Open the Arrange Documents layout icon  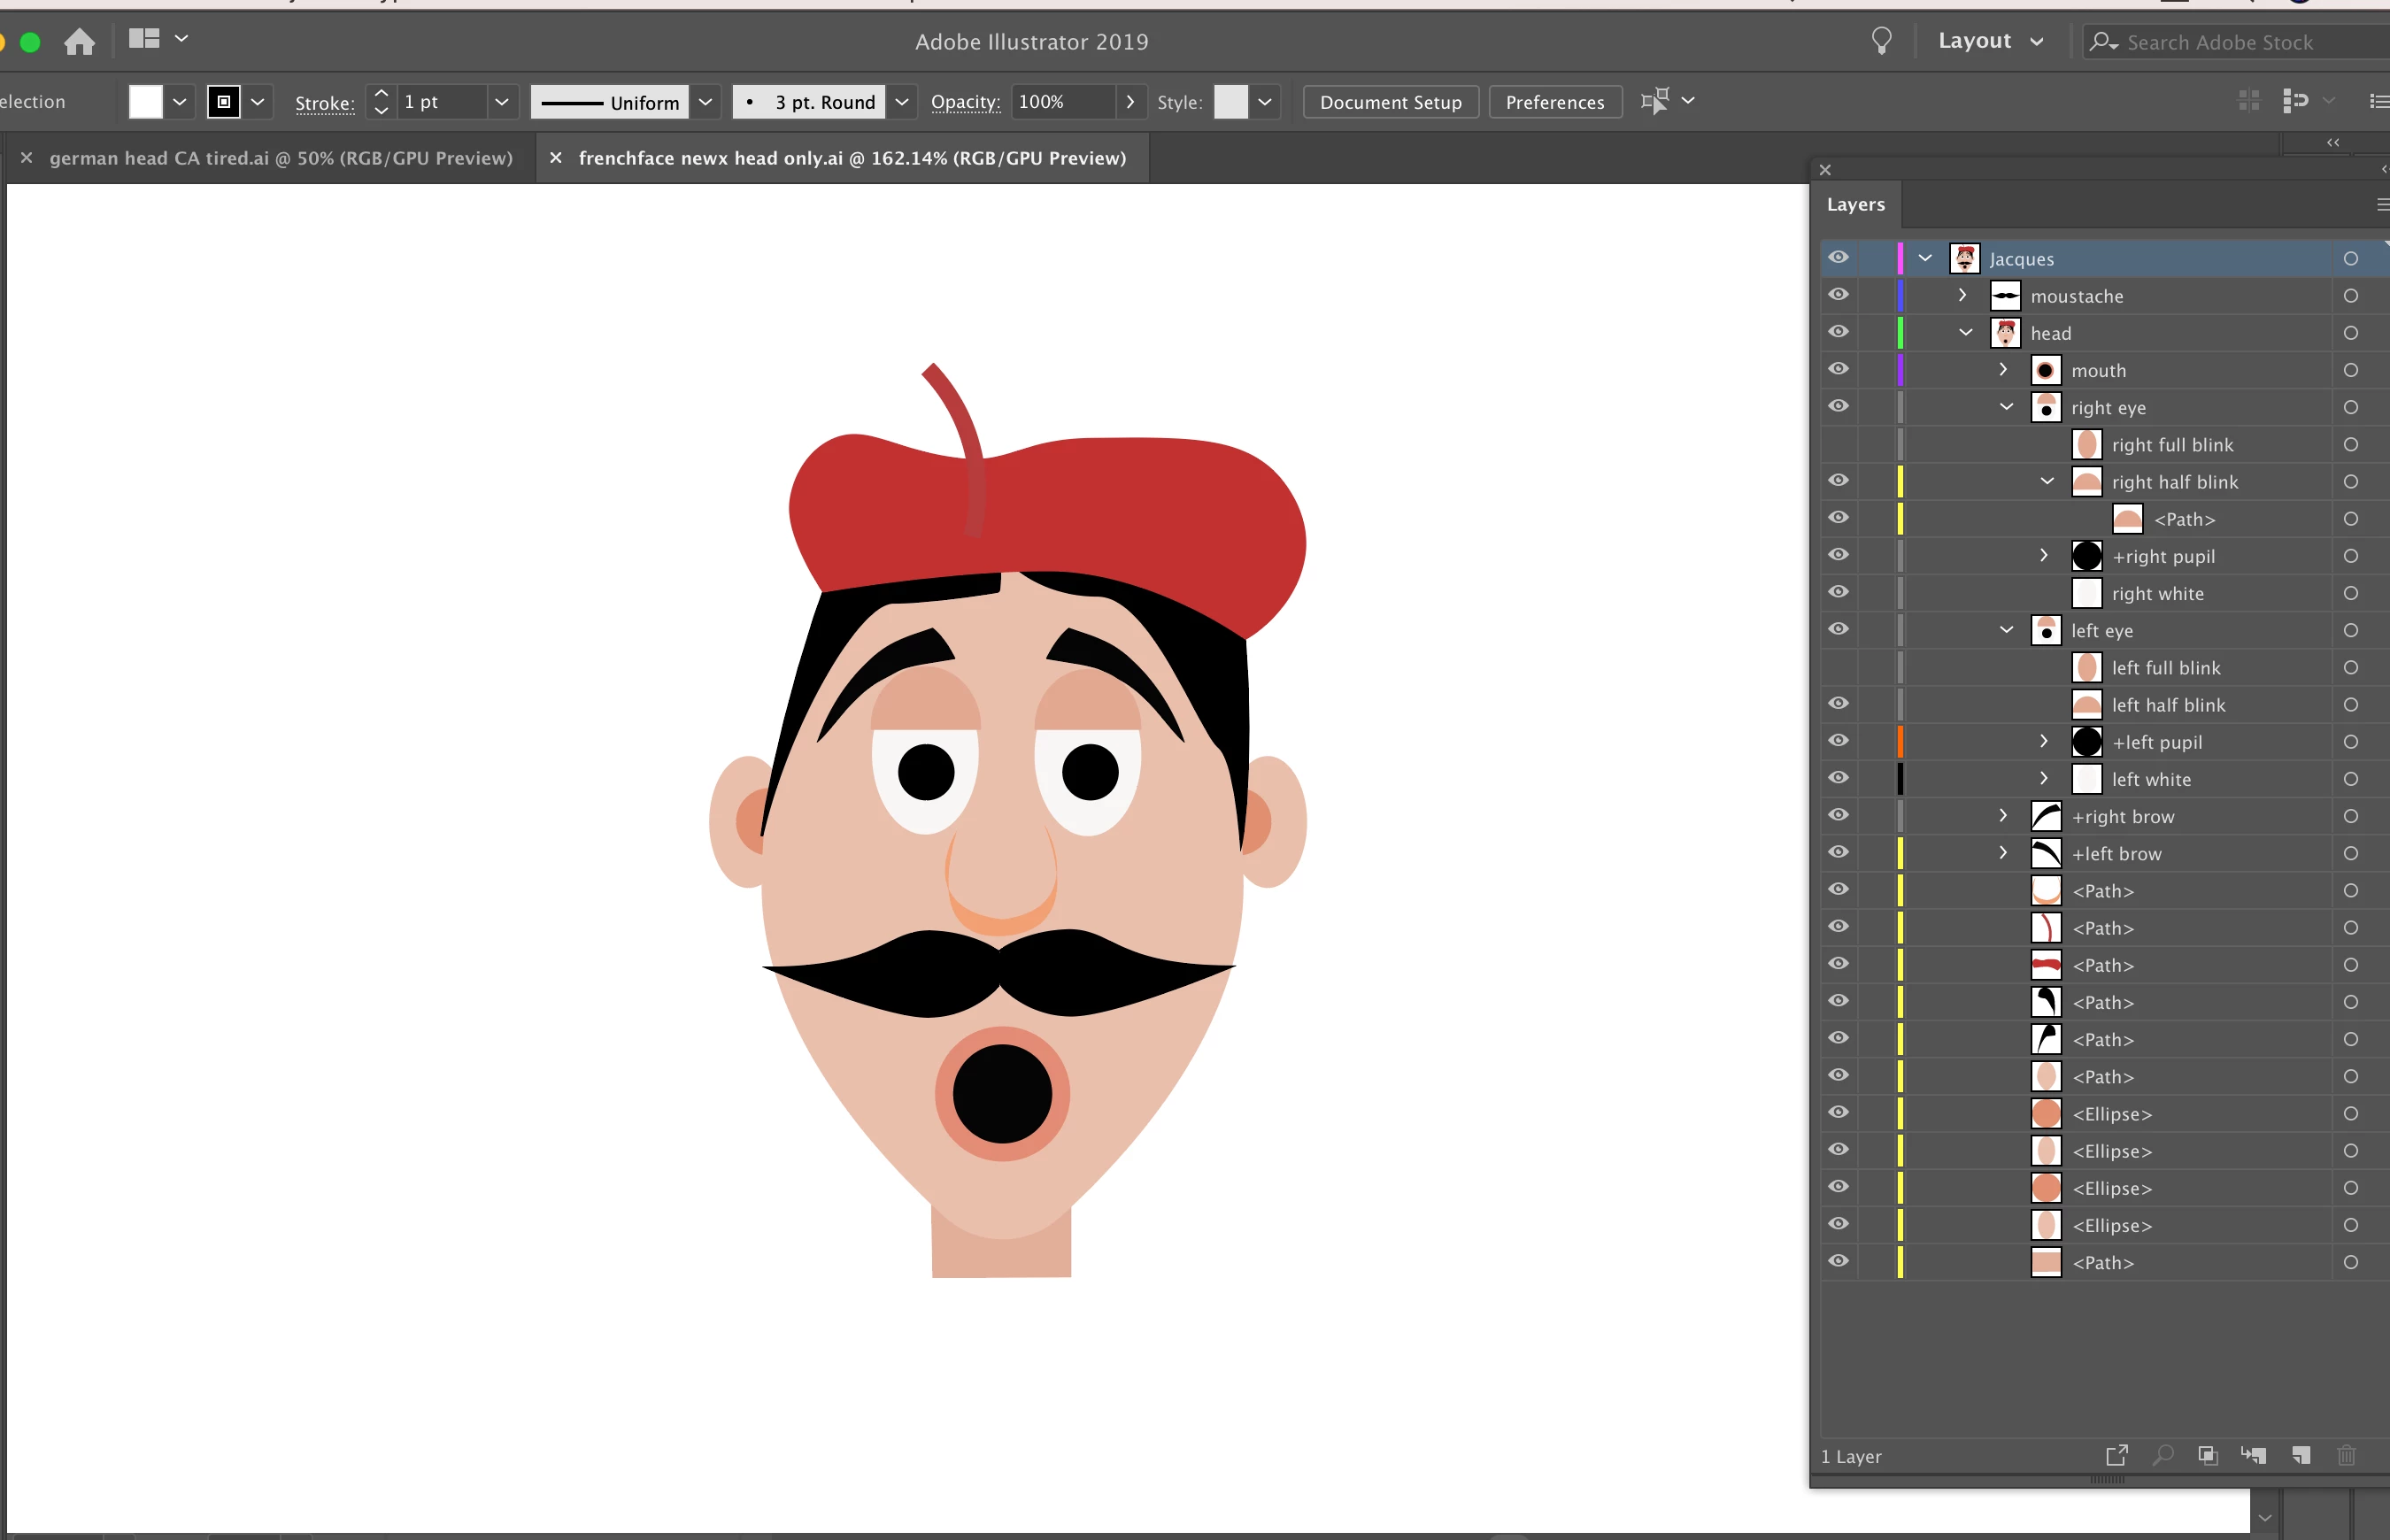(x=145, y=39)
